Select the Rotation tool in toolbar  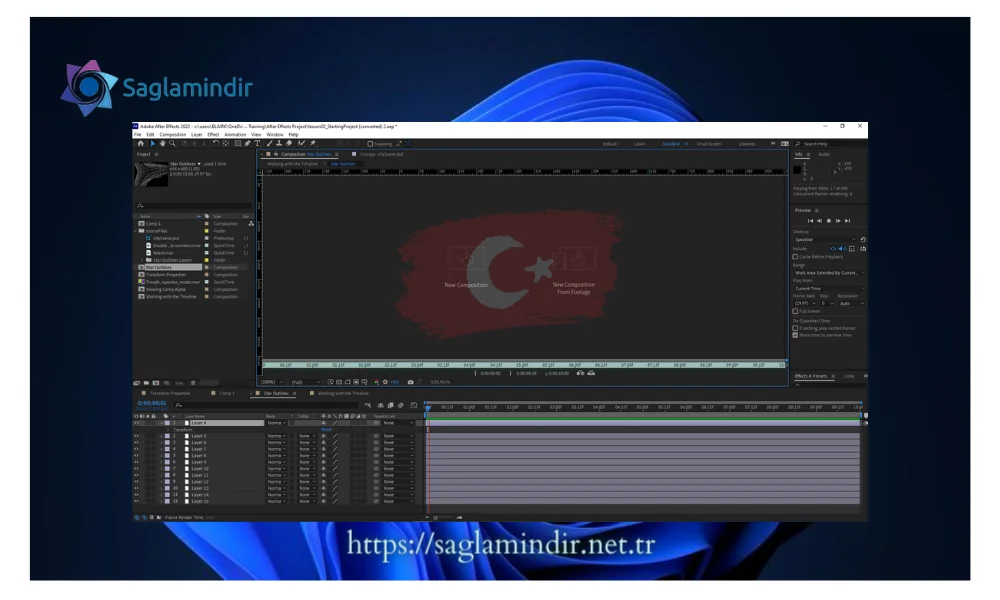(216, 143)
